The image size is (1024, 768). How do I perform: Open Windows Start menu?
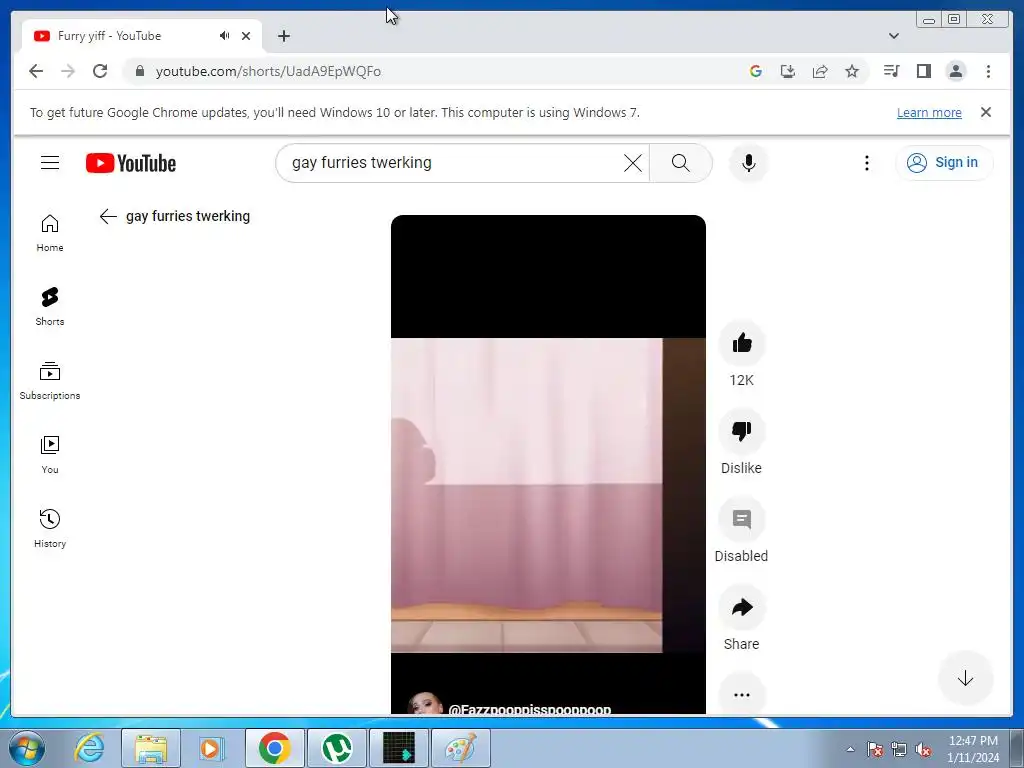[x=26, y=748]
